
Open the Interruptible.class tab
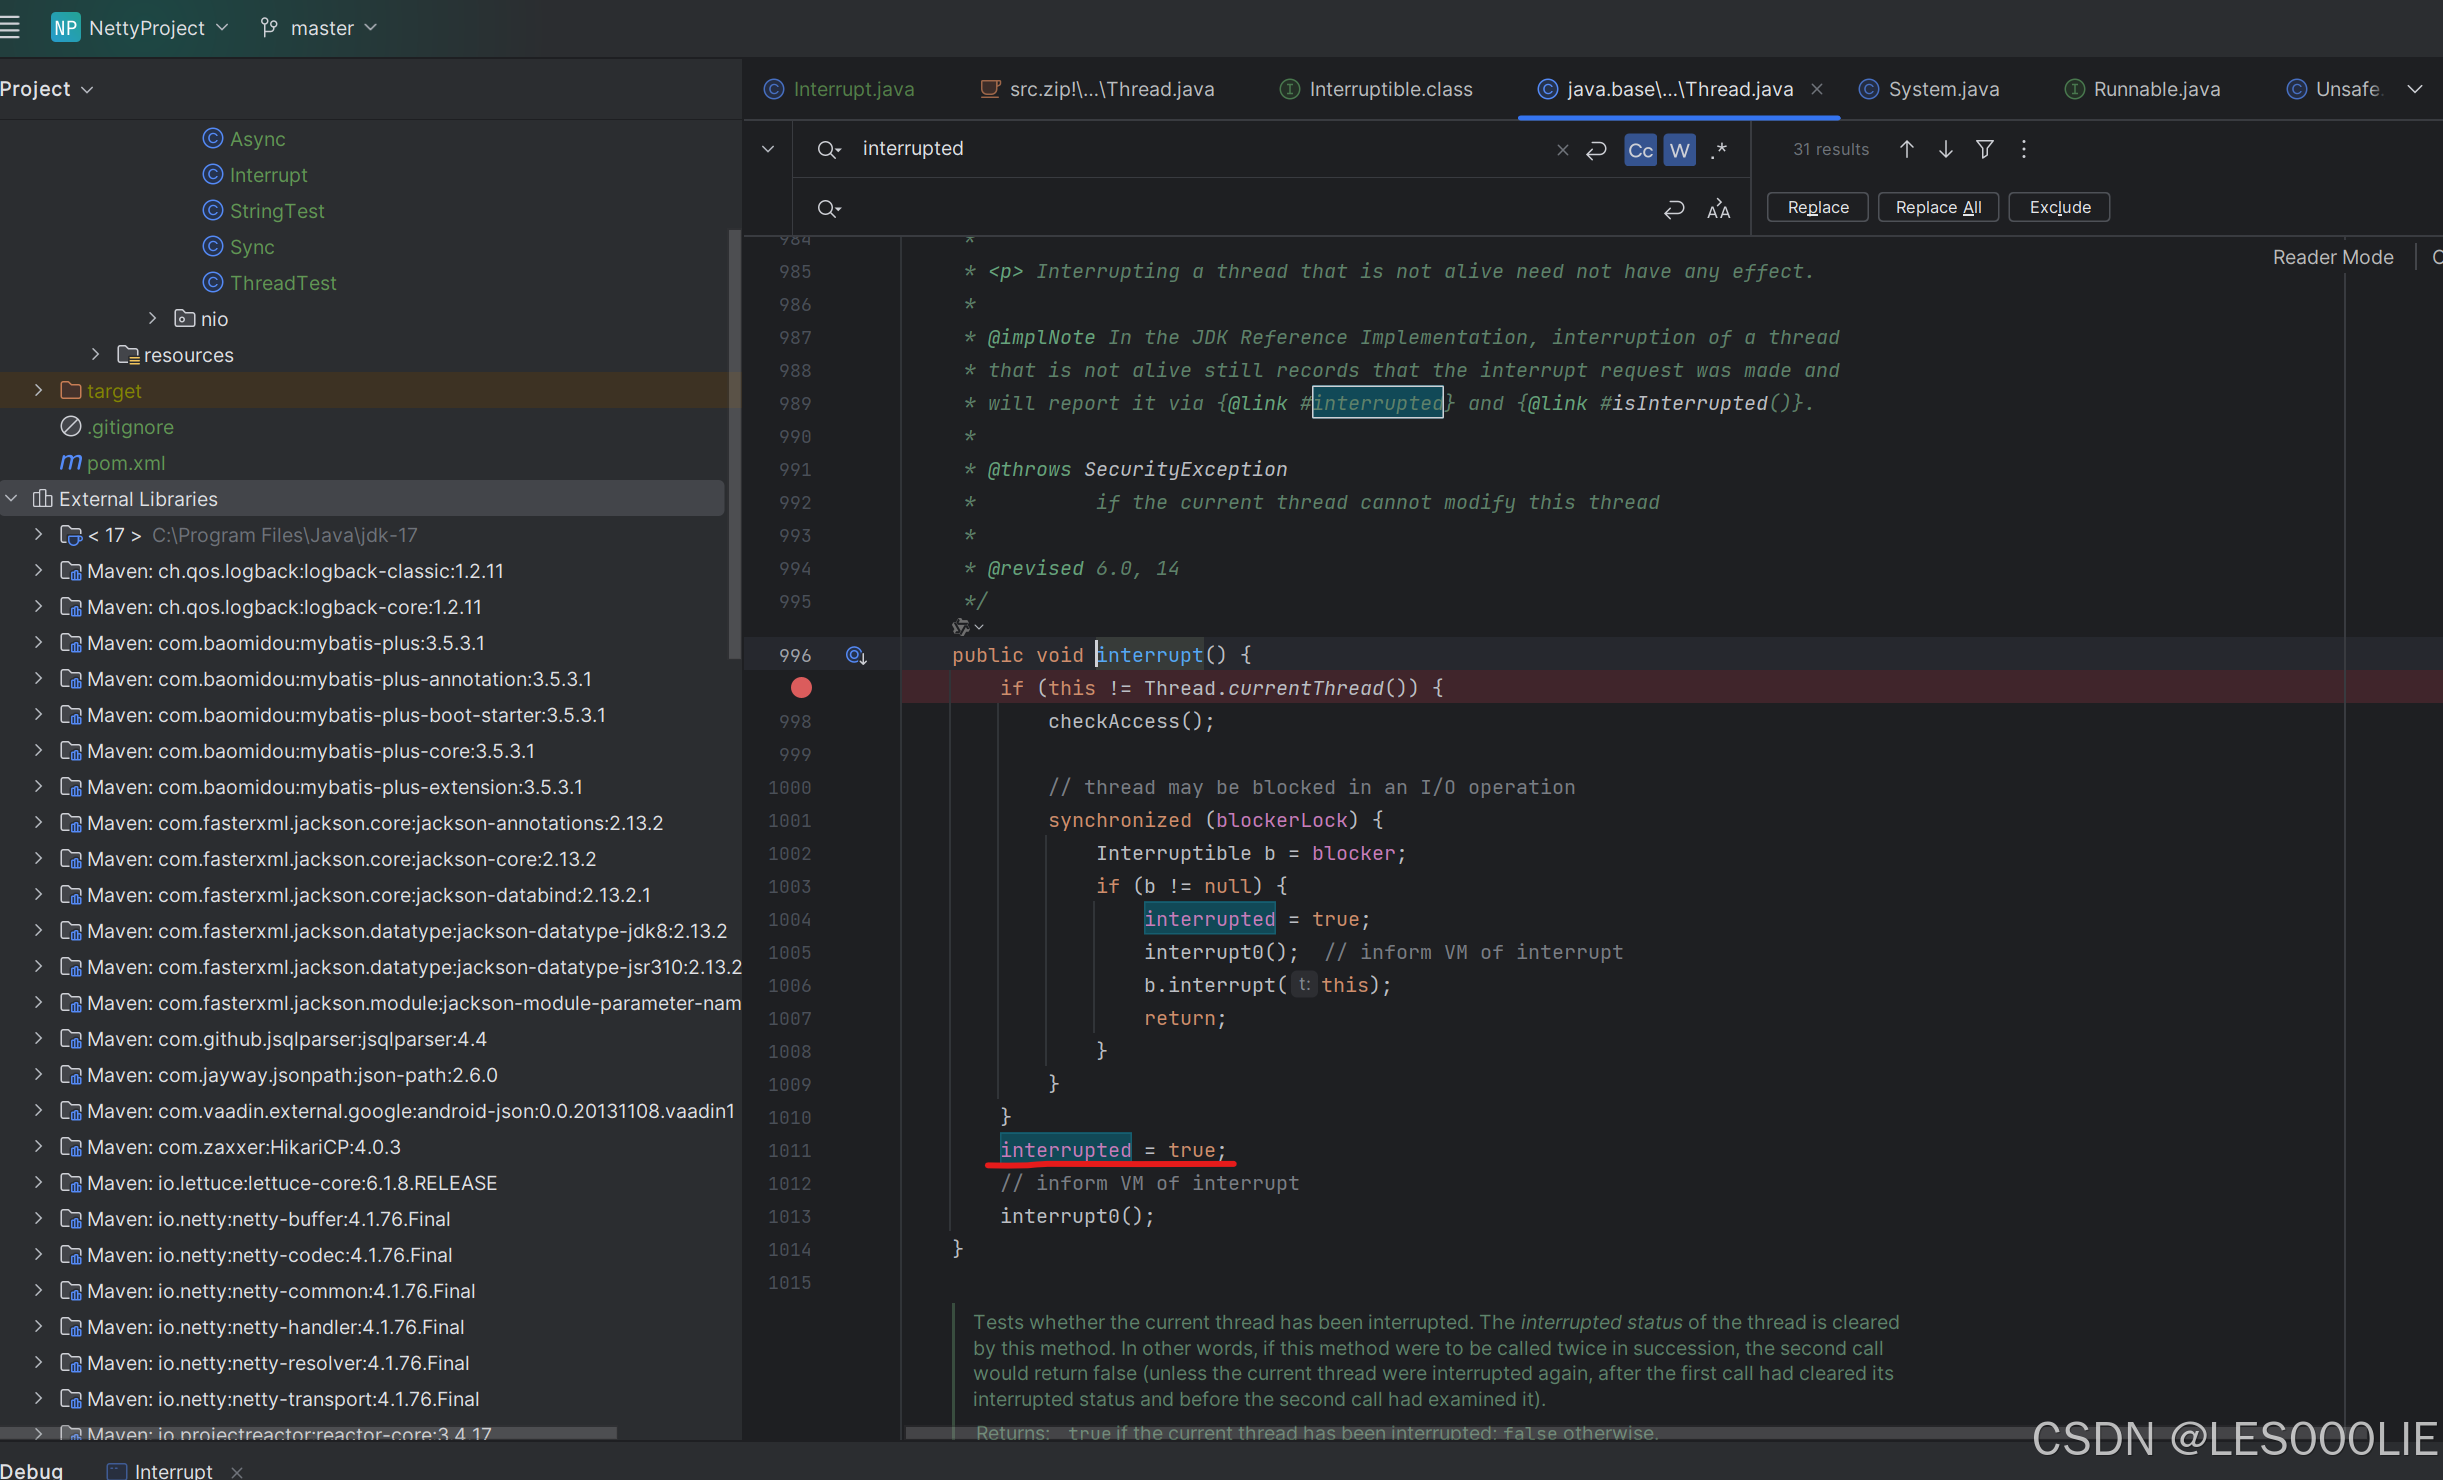(x=1389, y=89)
